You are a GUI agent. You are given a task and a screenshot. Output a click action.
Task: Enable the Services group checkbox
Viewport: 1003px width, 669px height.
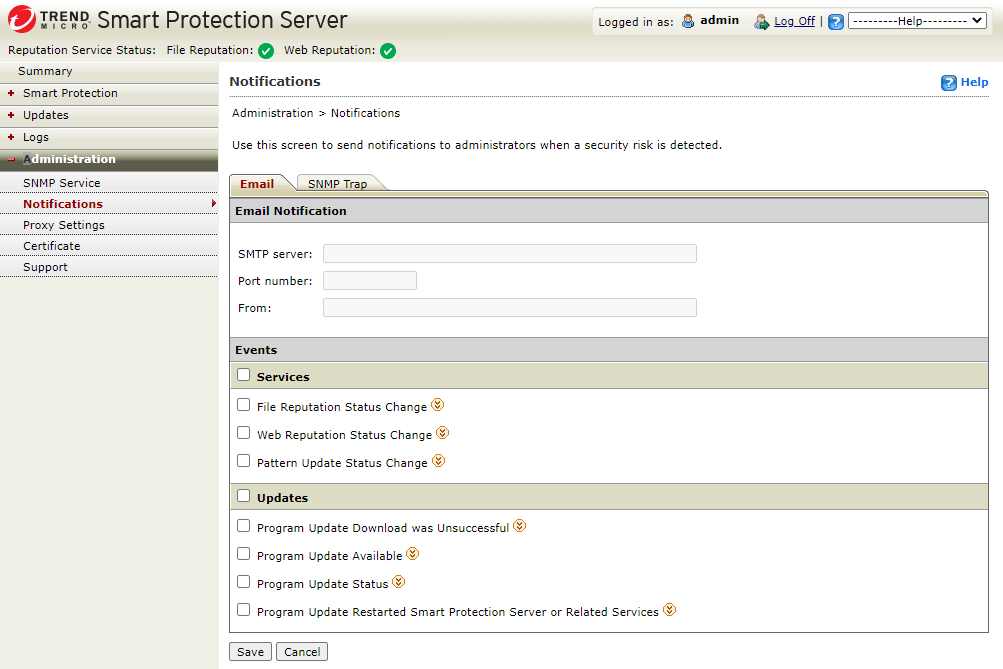coord(243,376)
